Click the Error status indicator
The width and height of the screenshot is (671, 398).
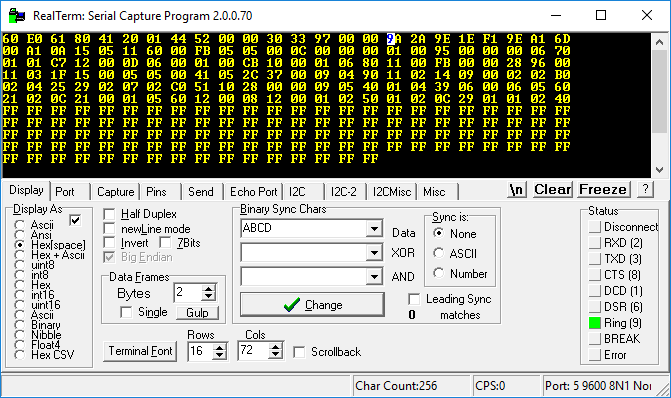tap(595, 355)
